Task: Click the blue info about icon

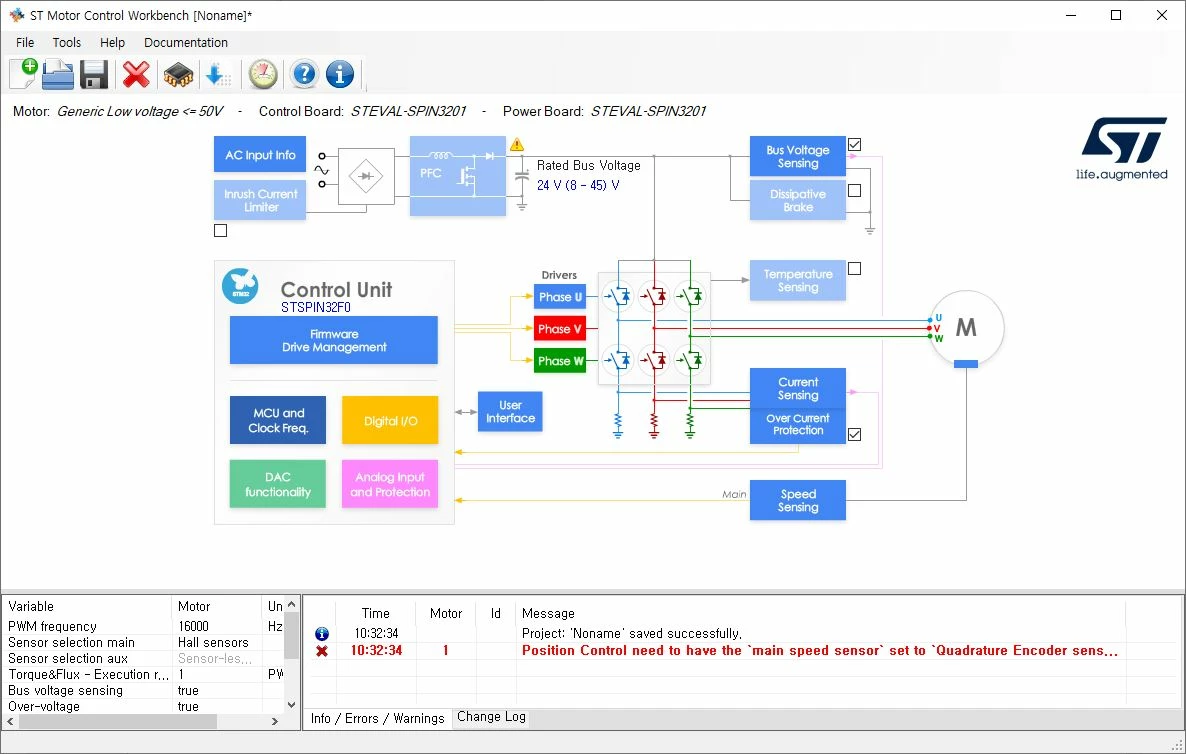Action: [340, 74]
